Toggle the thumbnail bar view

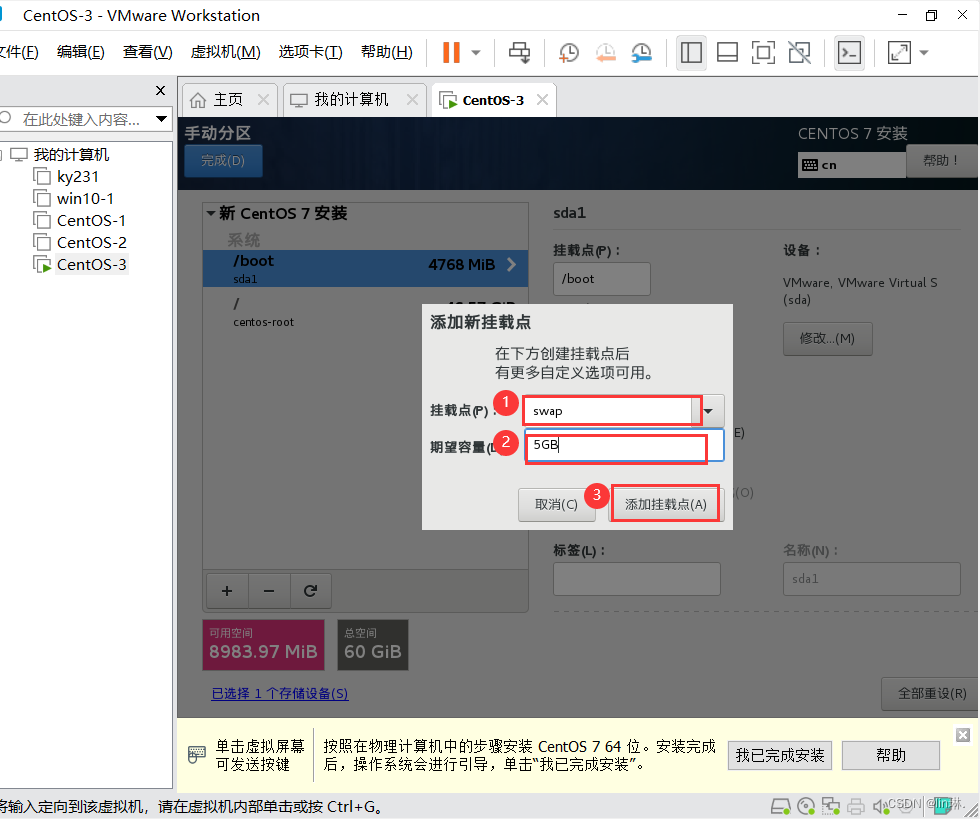728,53
